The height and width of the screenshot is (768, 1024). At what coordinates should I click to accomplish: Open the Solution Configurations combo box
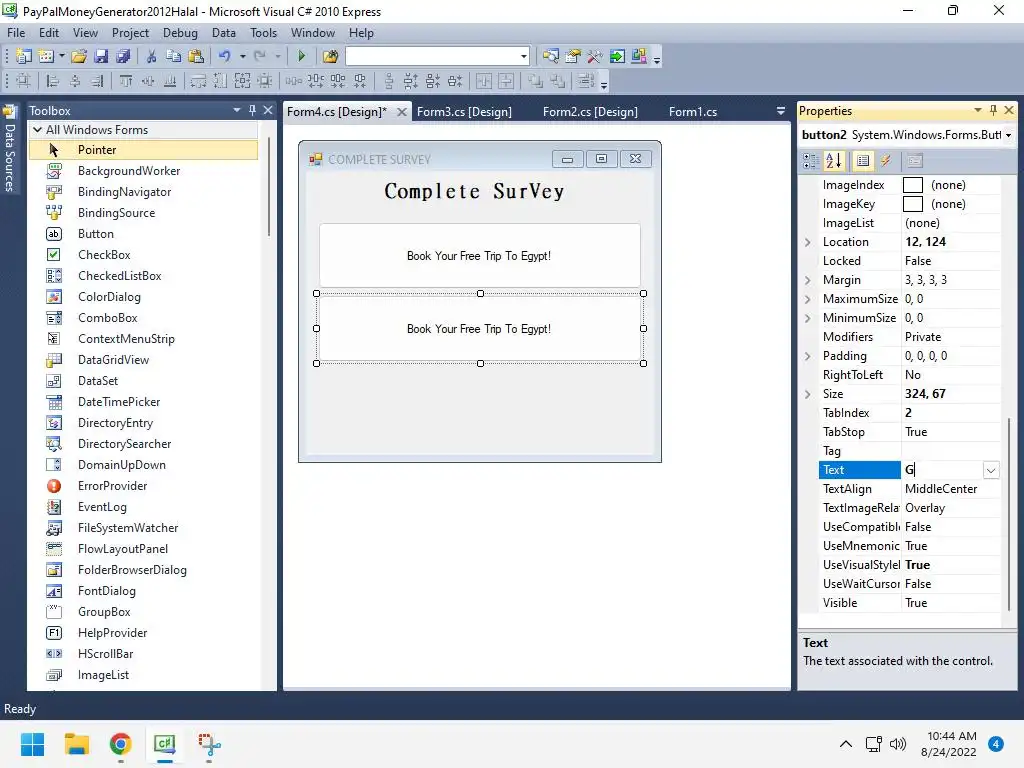(x=437, y=57)
